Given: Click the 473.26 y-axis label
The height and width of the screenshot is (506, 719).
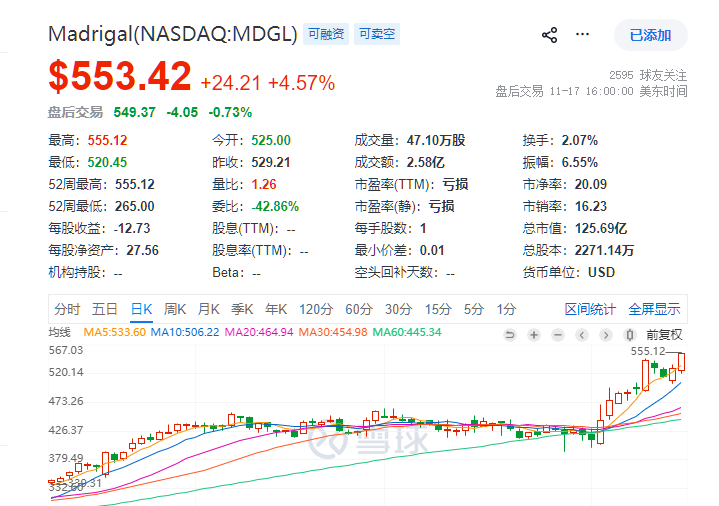Looking at the screenshot, I should click(x=66, y=401).
